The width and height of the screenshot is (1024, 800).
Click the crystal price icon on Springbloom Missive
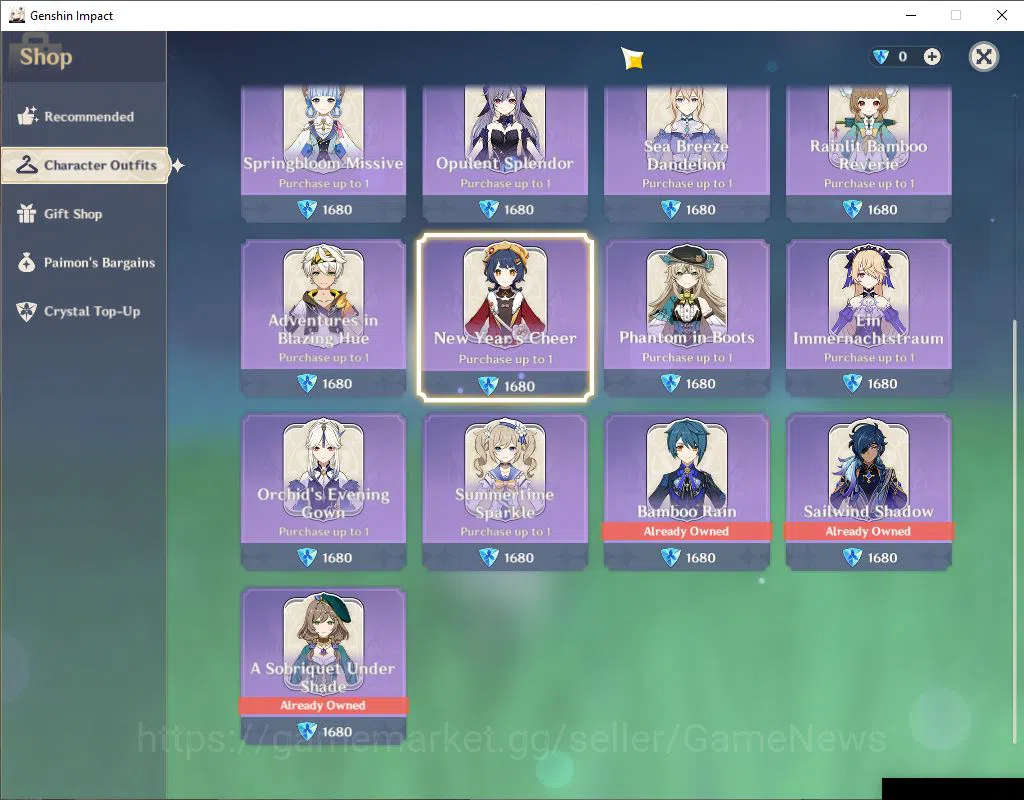[307, 209]
